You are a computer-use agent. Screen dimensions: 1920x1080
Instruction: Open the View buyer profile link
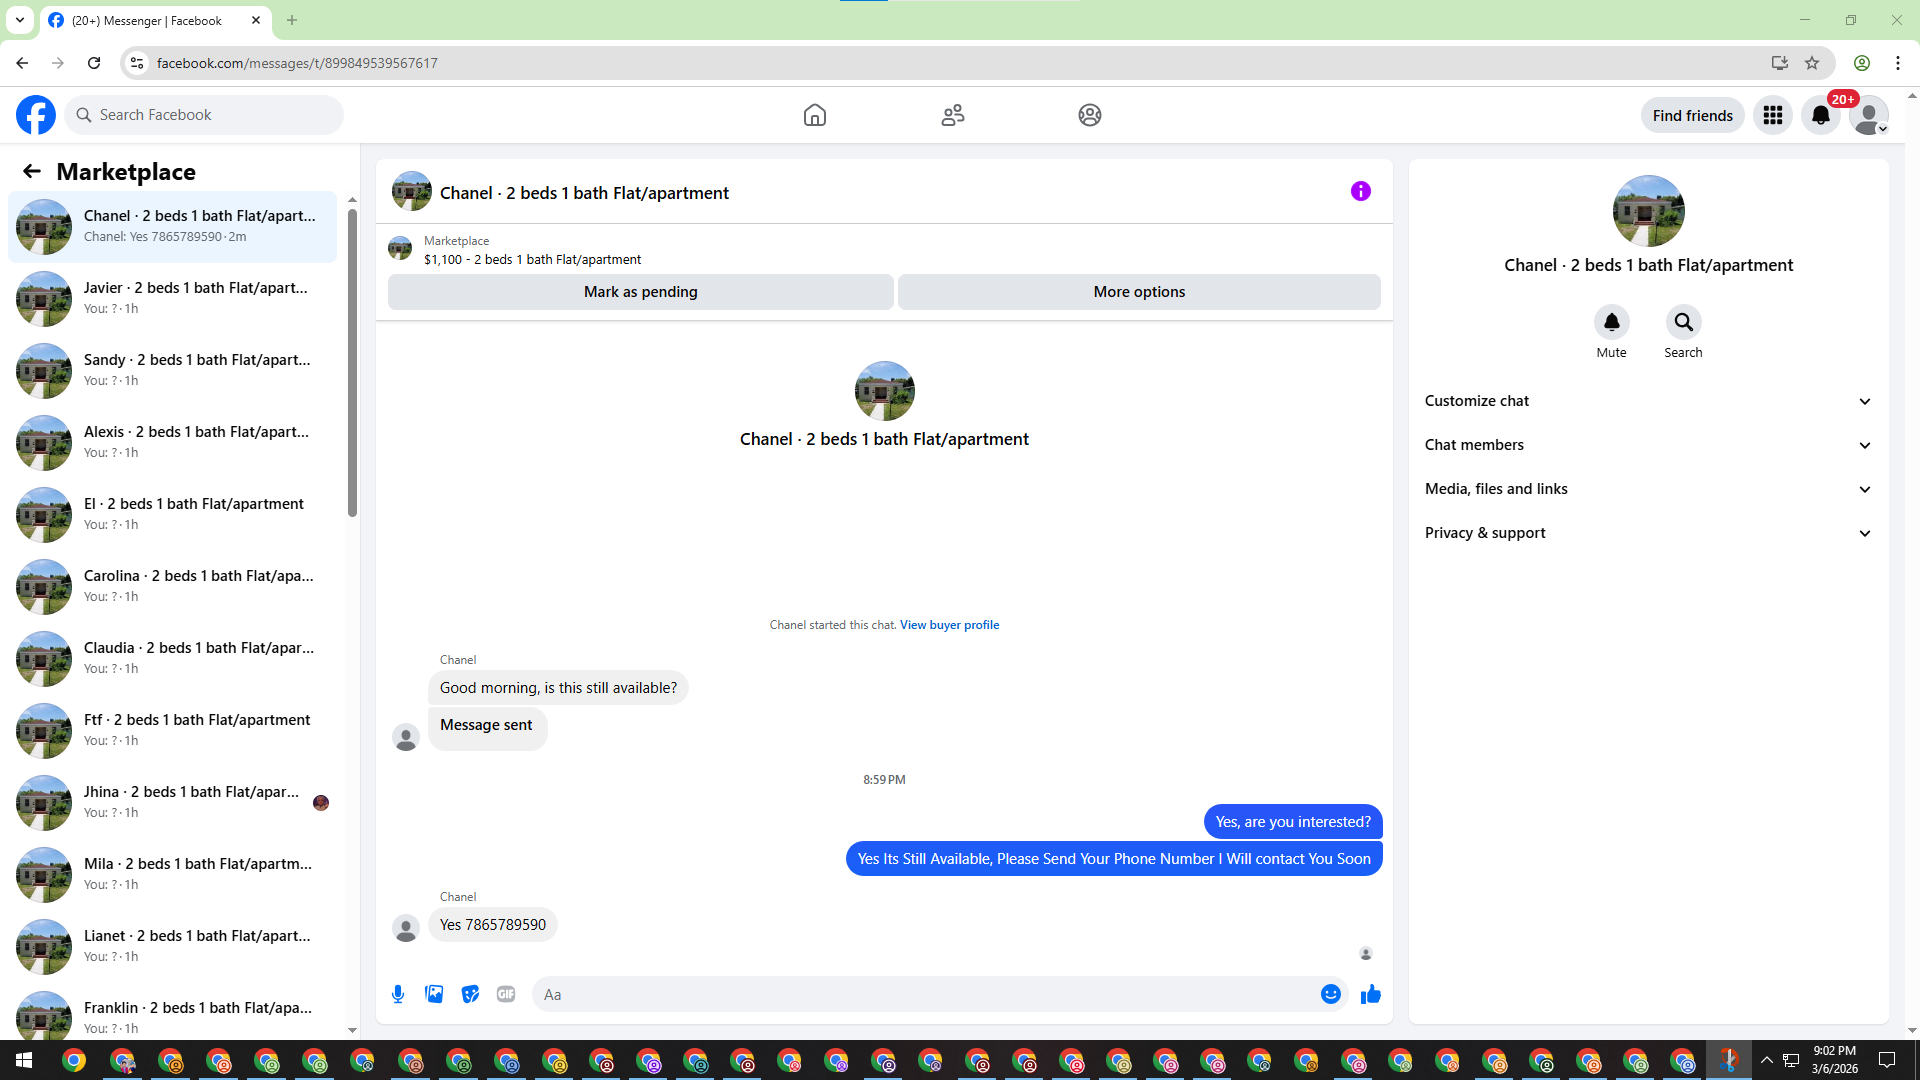(949, 625)
